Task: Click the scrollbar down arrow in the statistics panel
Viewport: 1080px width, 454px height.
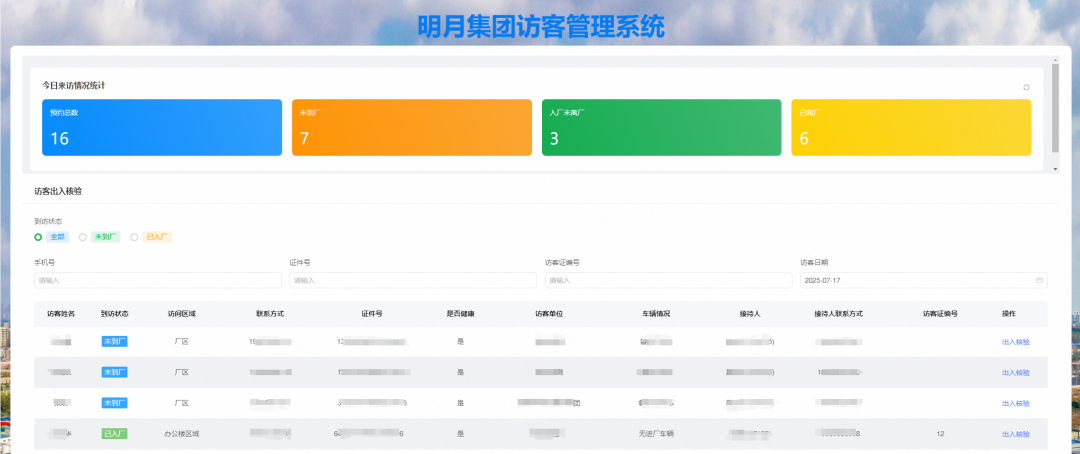Action: tap(1055, 169)
